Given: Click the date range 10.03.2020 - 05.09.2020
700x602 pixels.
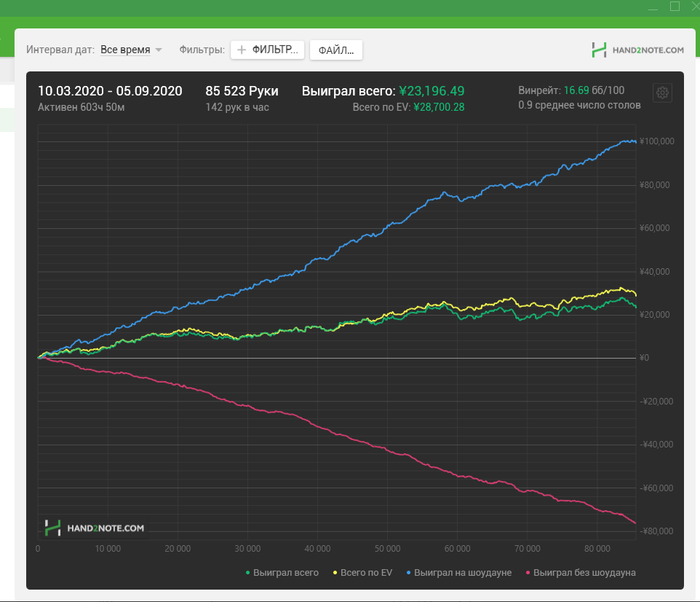Looking at the screenshot, I should point(110,91).
